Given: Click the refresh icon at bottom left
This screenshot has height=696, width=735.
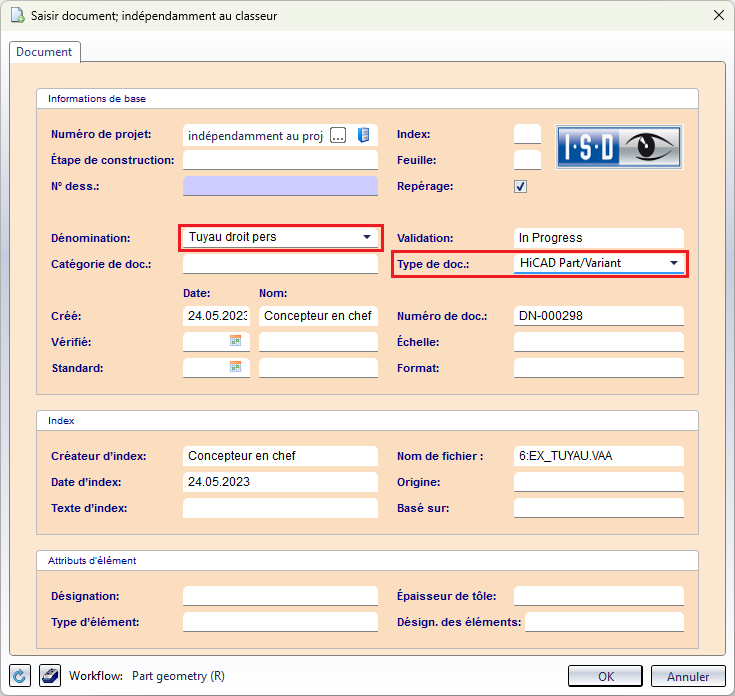Looking at the screenshot, I should point(20,676).
